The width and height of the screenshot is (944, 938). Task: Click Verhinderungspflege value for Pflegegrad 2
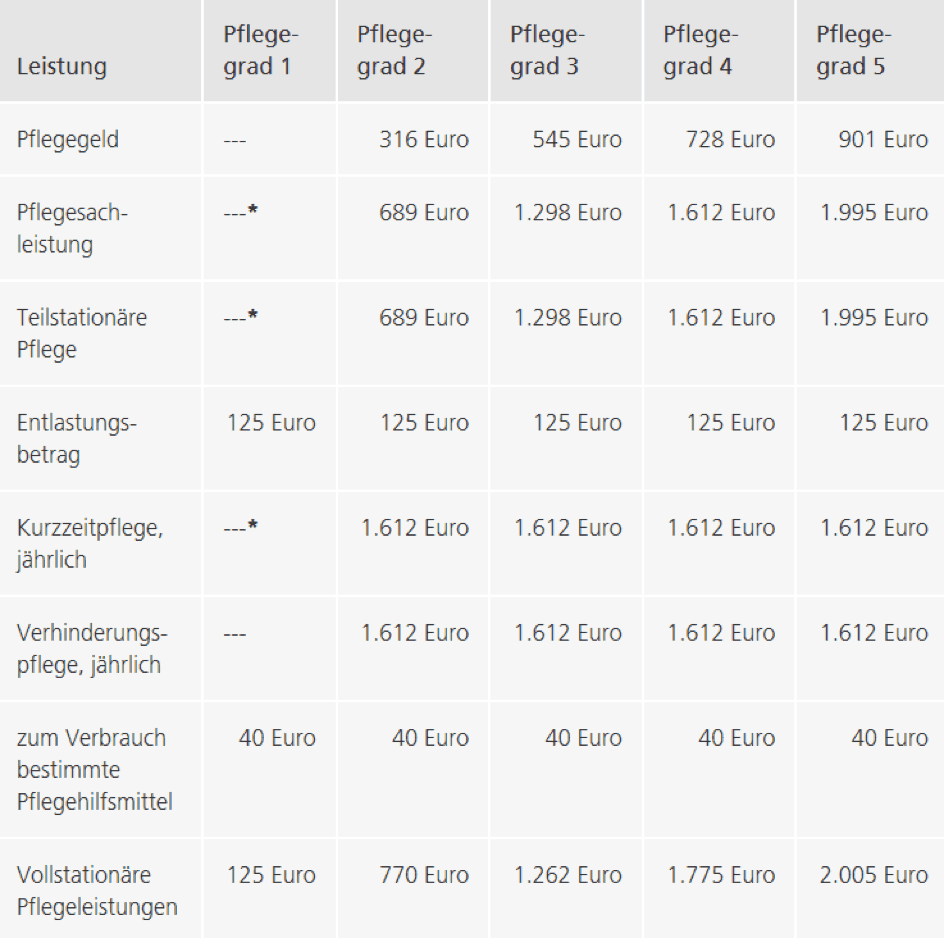[415, 633]
